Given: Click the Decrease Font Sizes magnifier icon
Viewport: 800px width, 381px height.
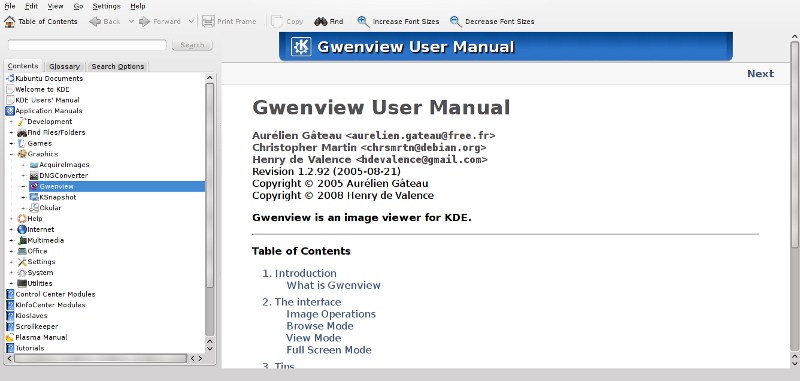Looking at the screenshot, I should pos(456,21).
